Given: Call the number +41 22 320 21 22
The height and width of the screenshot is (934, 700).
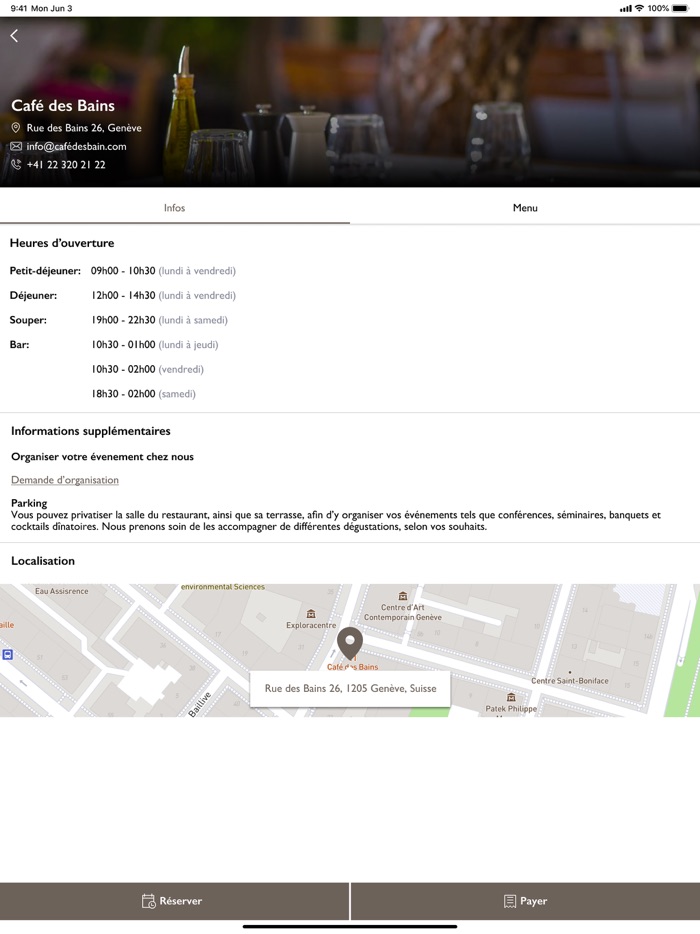Looking at the screenshot, I should point(66,165).
